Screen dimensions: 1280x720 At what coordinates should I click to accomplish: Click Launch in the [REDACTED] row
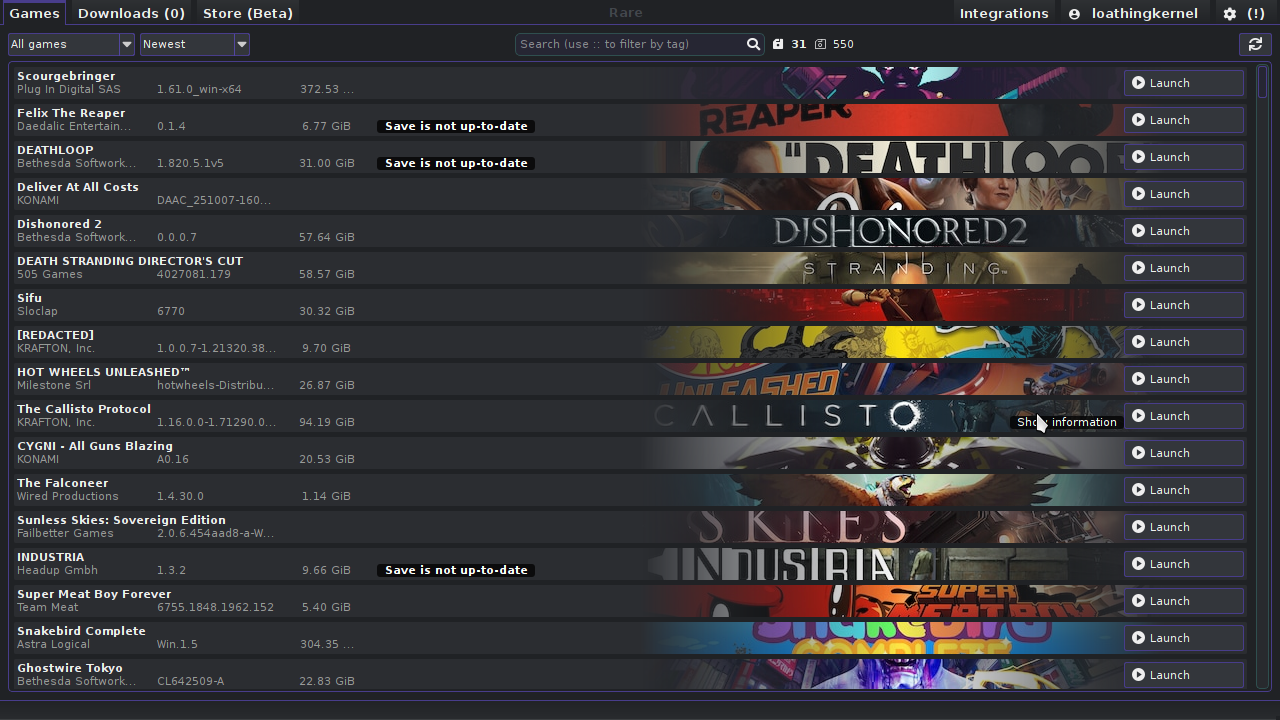(1184, 342)
